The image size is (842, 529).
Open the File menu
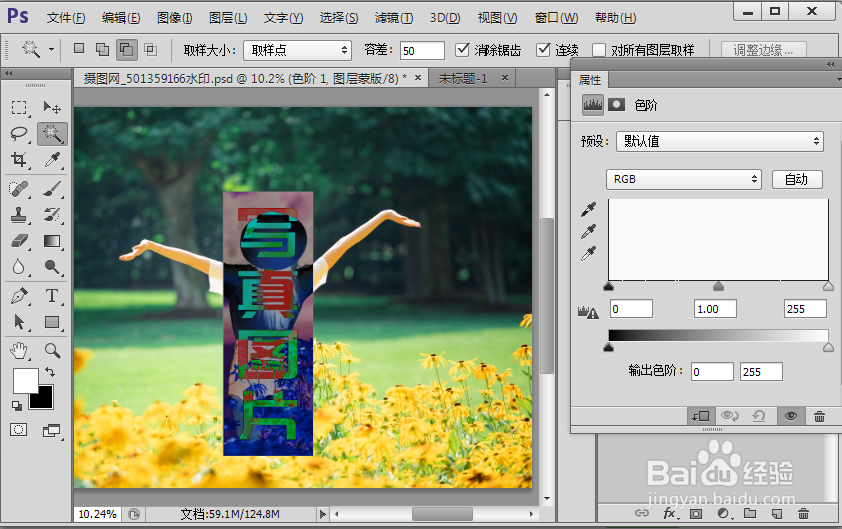click(66, 18)
